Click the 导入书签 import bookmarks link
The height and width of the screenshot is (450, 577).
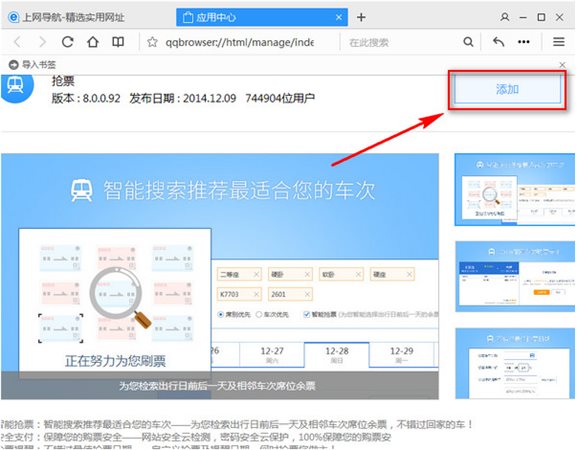(32, 65)
